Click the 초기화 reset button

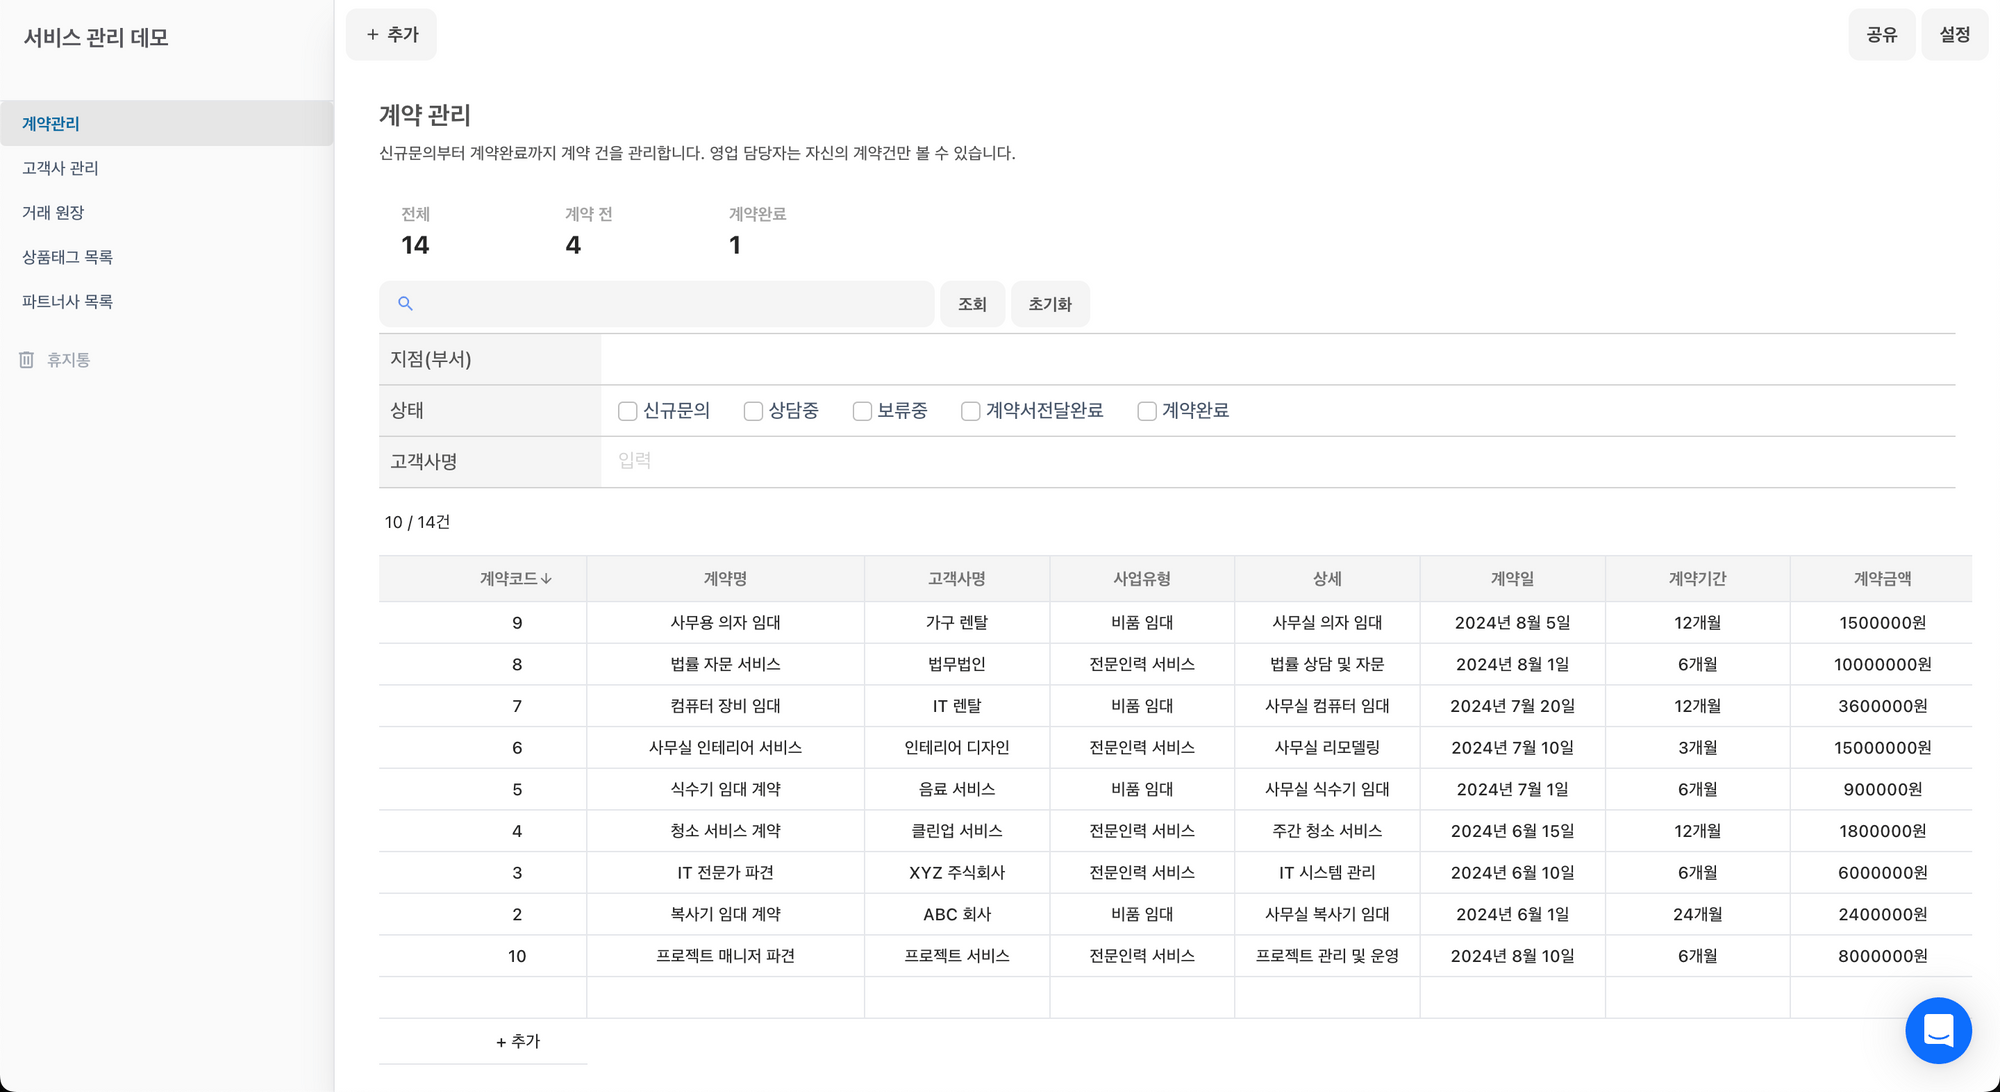pyautogui.click(x=1050, y=304)
